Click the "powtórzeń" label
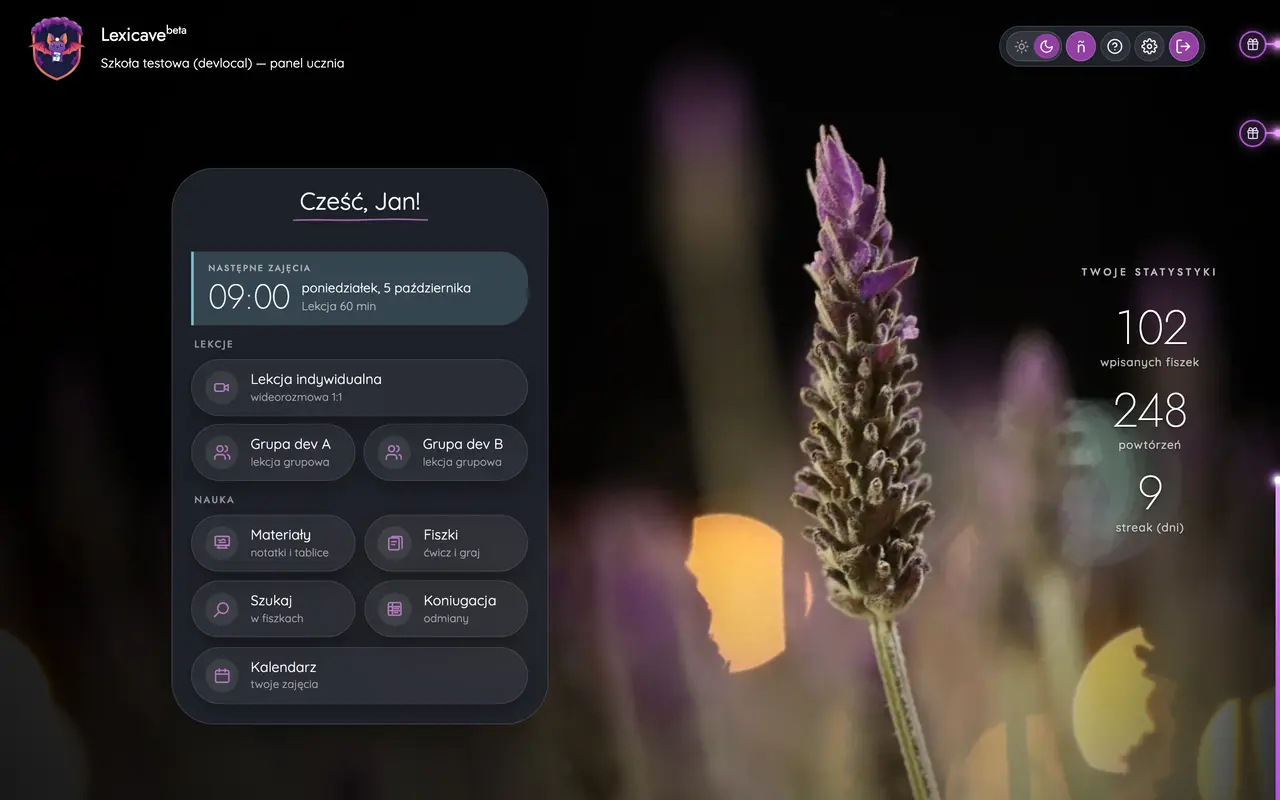Viewport: 1280px width, 800px height. click(1150, 445)
